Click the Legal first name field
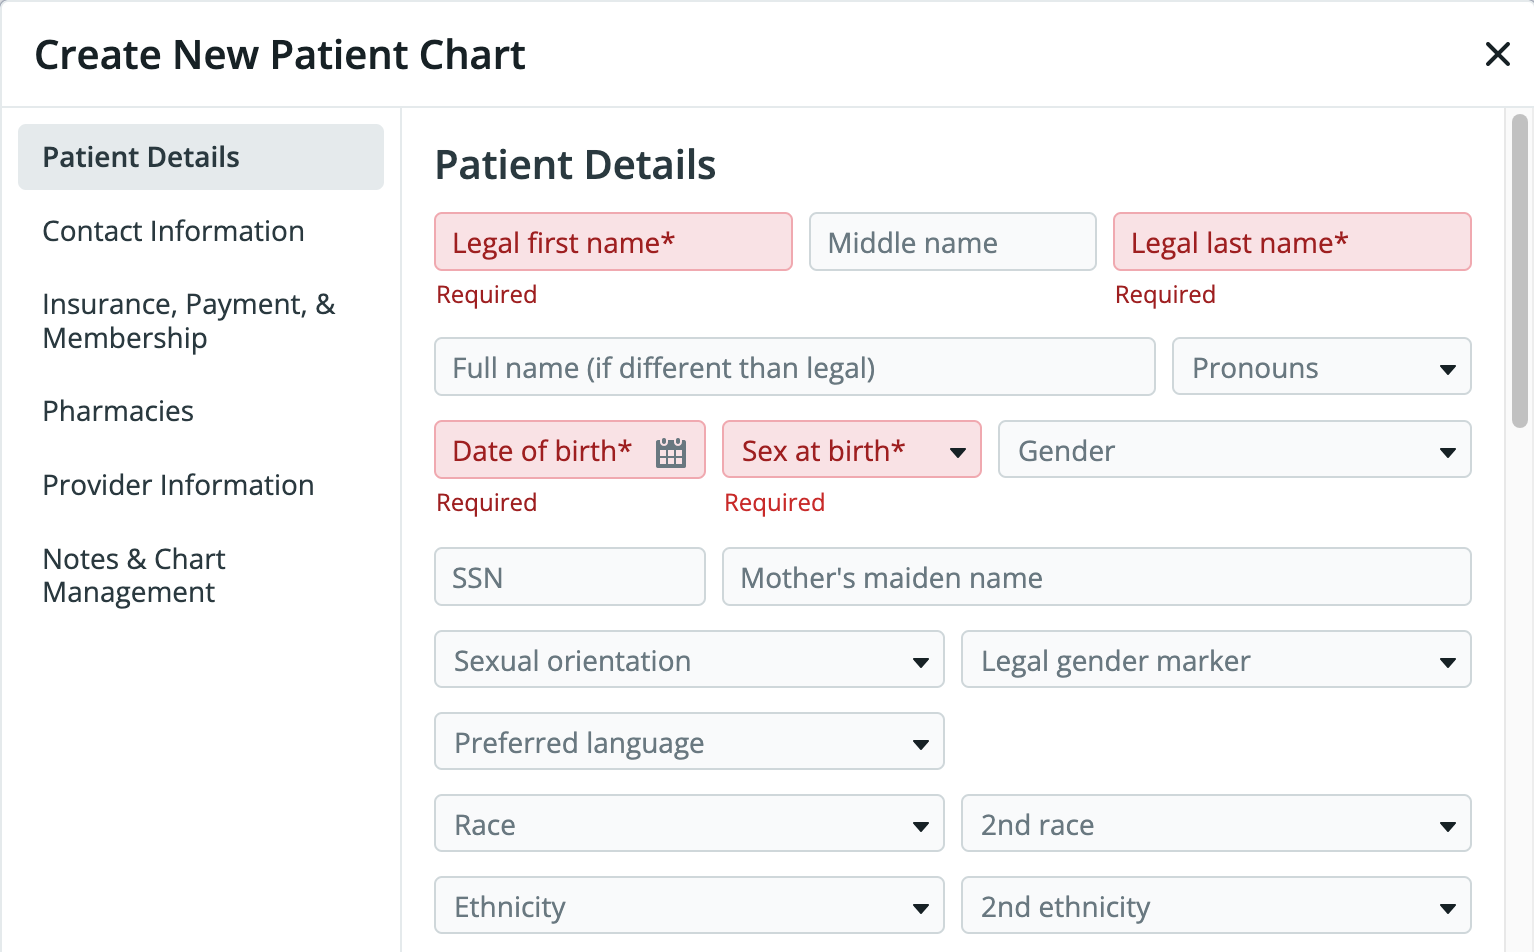The width and height of the screenshot is (1534, 952). click(613, 242)
